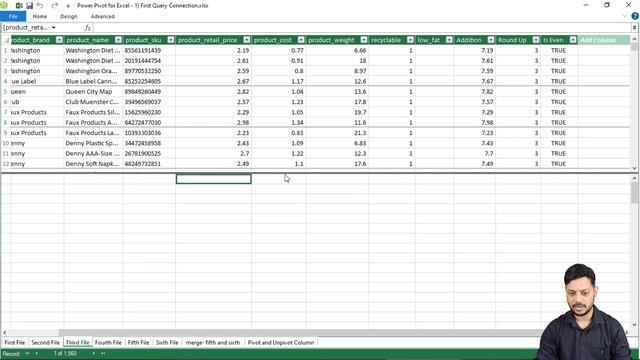
Task: Open Is Even column filter dropdown
Action: (573, 40)
